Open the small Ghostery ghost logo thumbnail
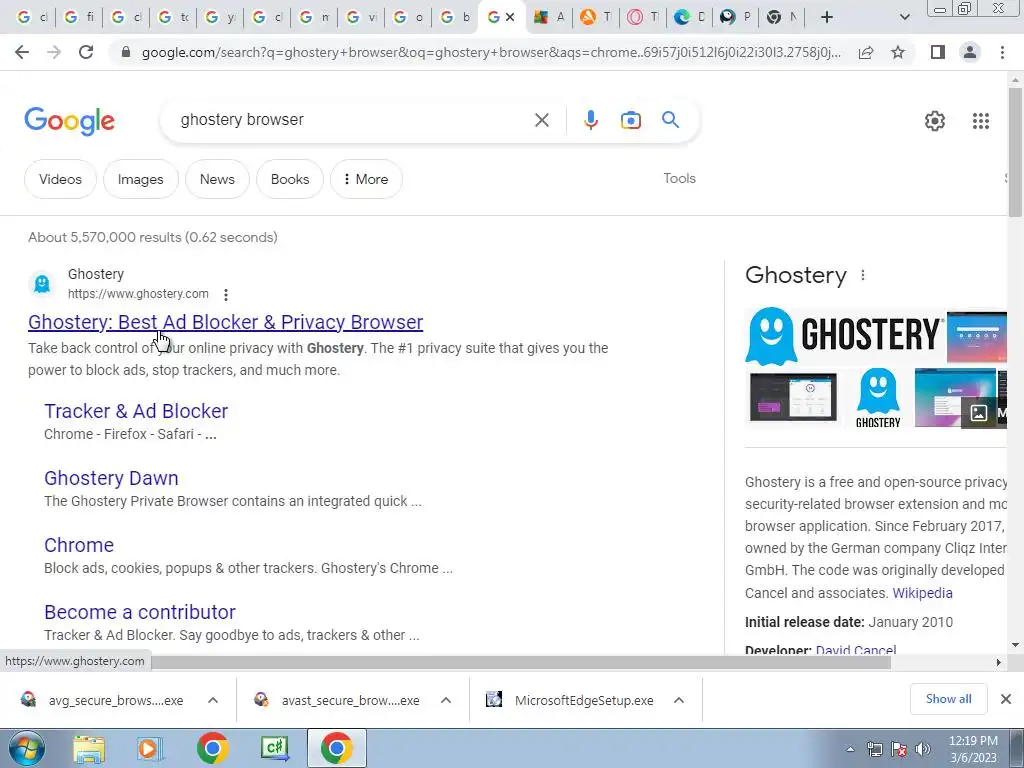 (x=878, y=398)
